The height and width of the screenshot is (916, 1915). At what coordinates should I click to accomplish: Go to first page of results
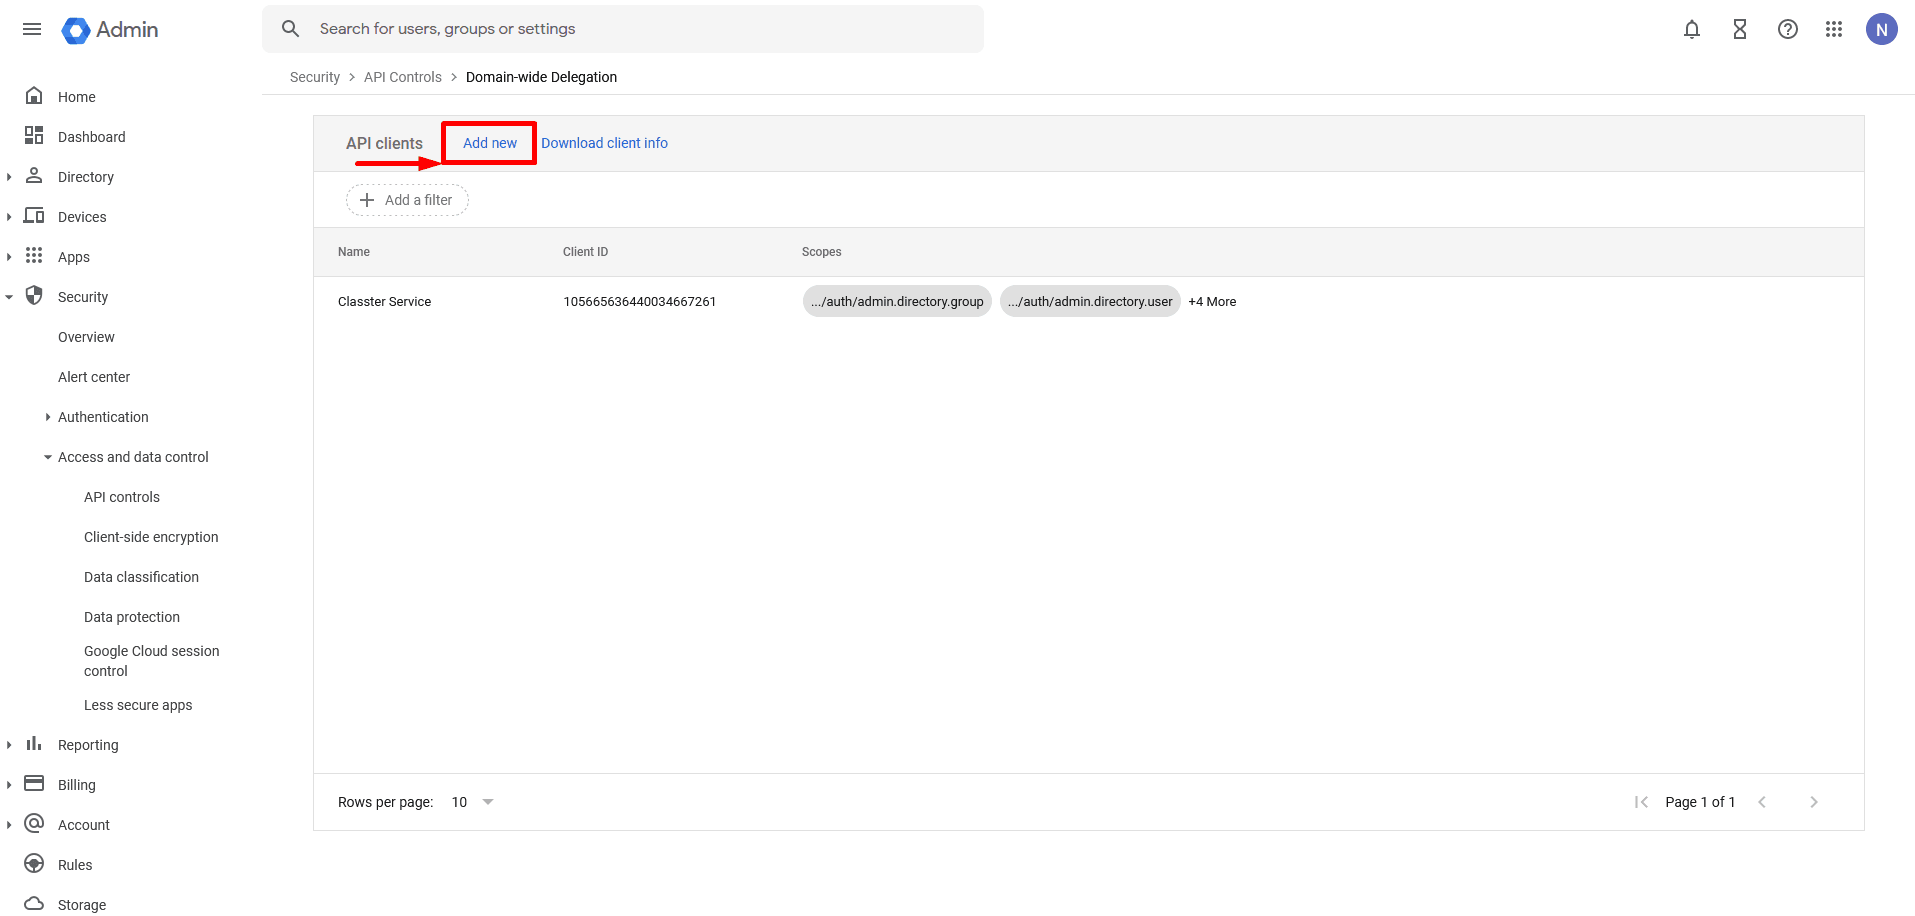point(1641,802)
